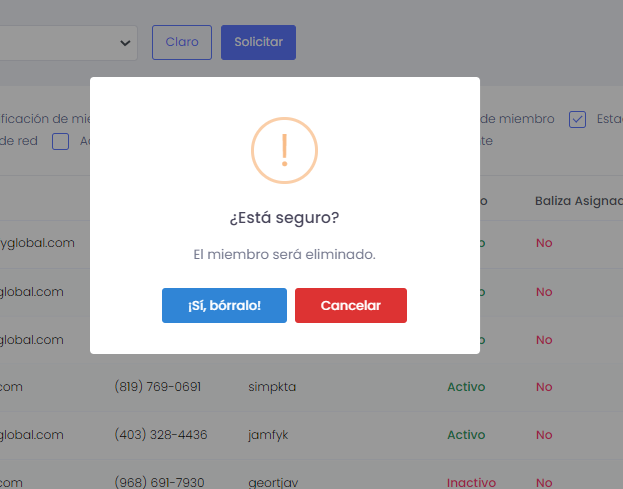Viewport: 623px width, 489px height.
Task: Select phone number (819) 769-0691
Action: [x=157, y=387]
